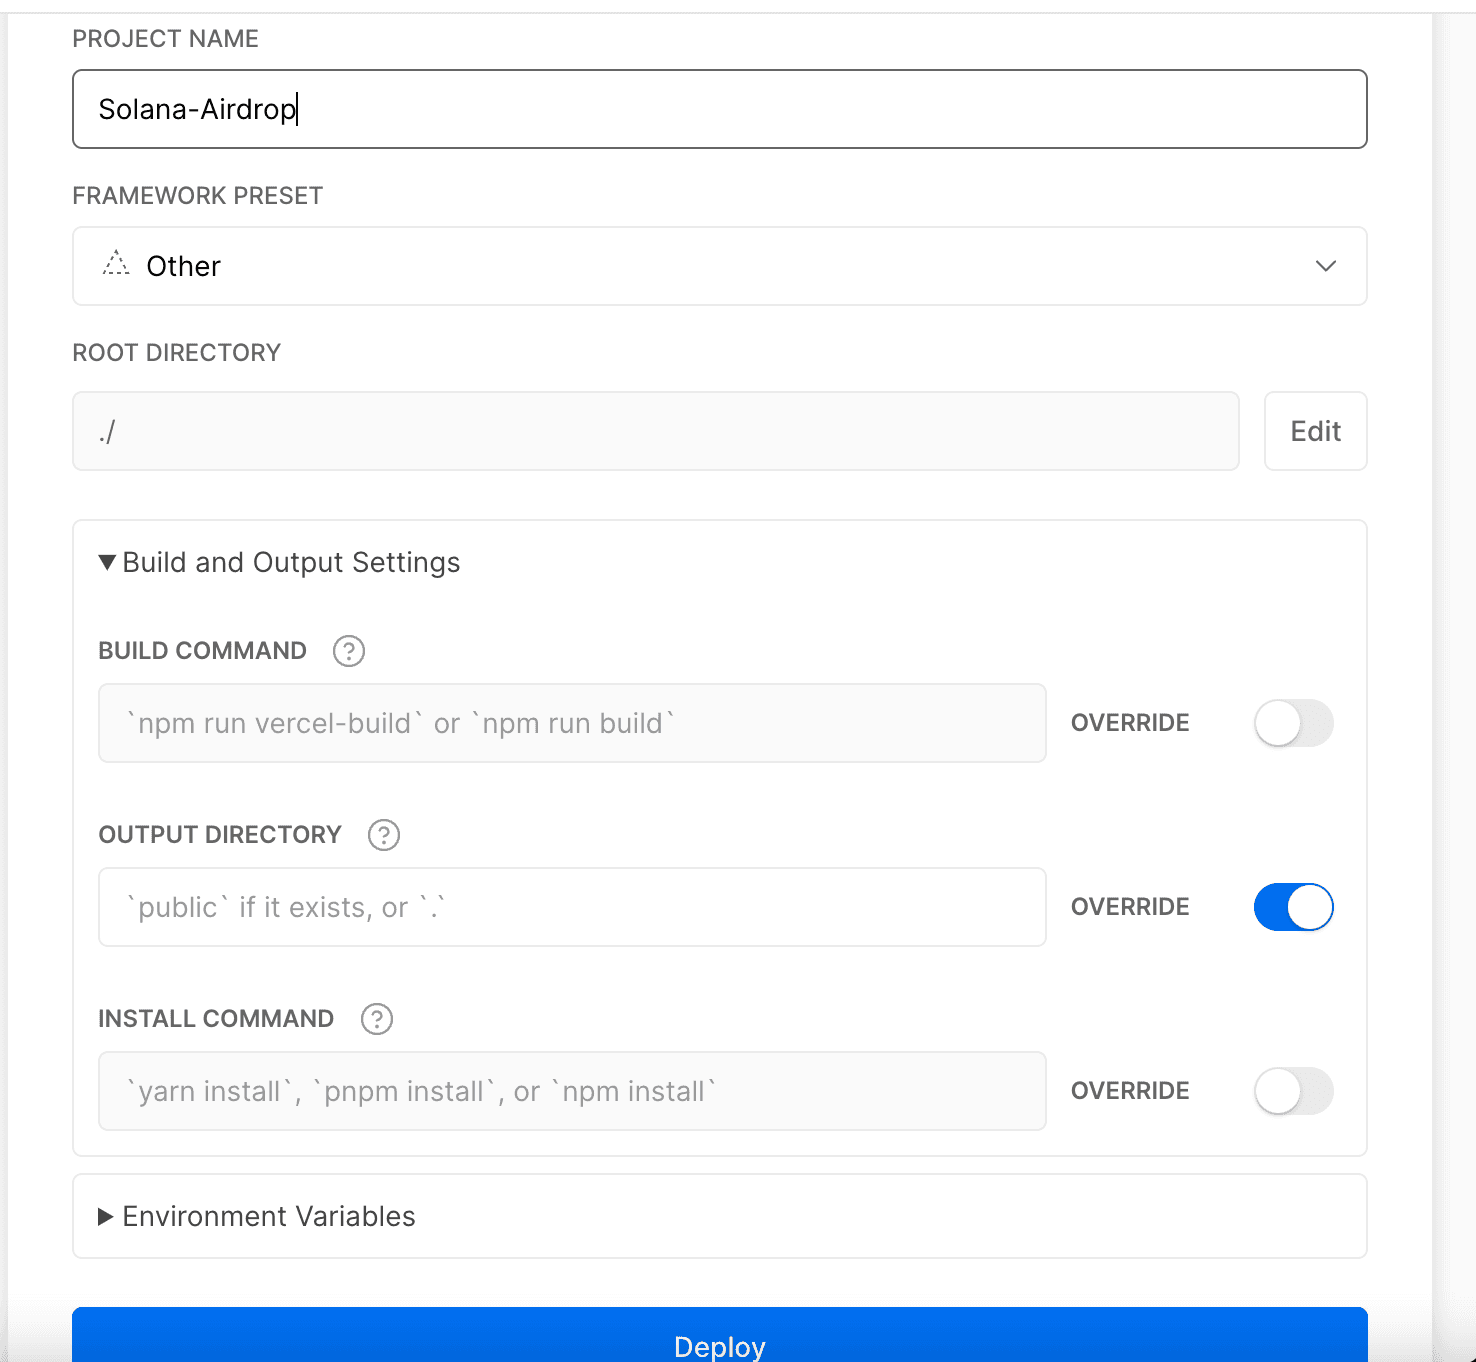Click the Deploy button
1476x1362 pixels.
719,1345
